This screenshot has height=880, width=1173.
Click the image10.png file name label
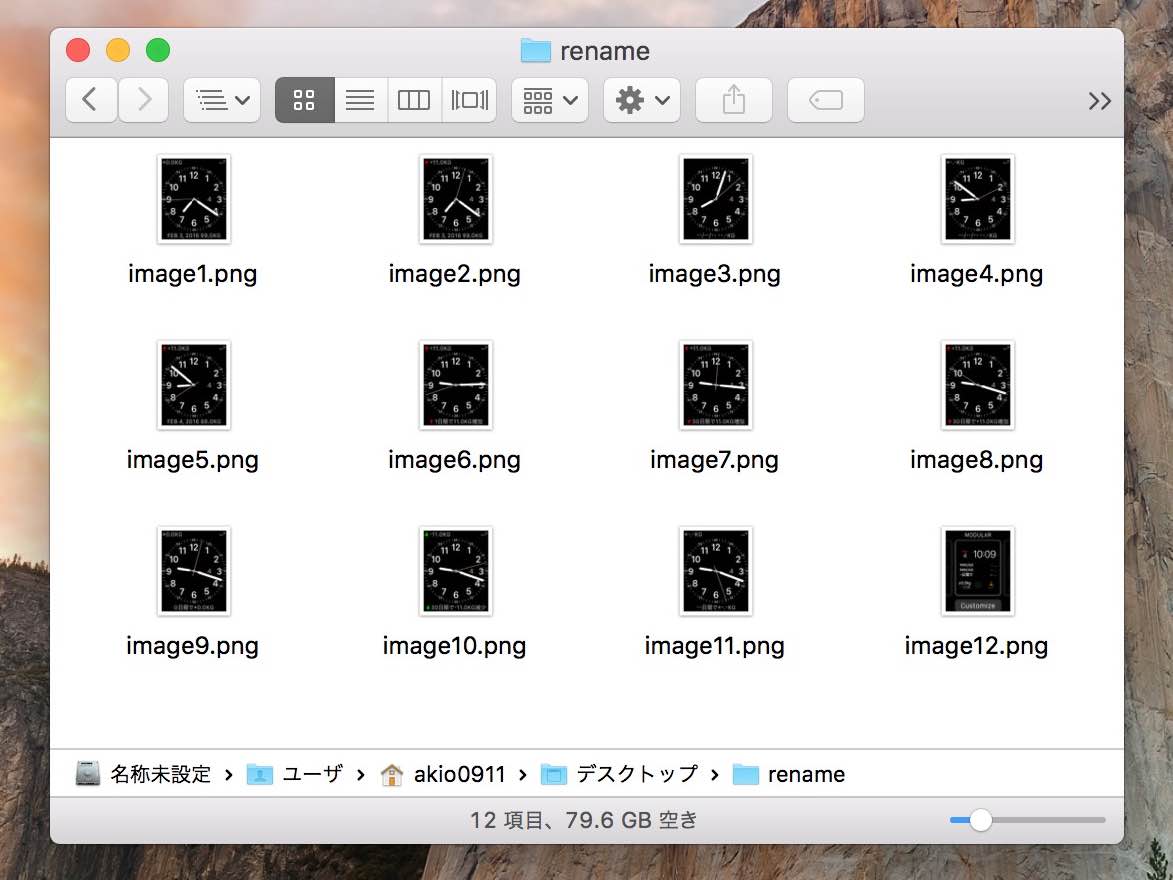point(454,647)
